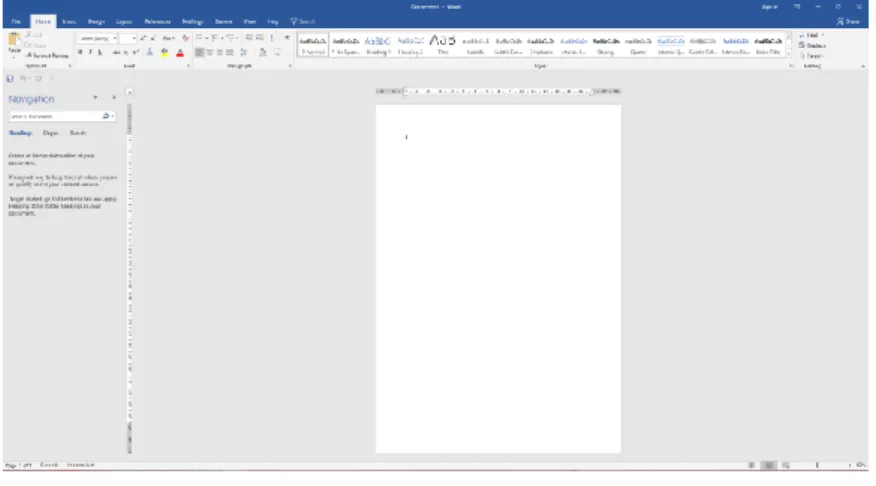876x486 pixels.
Task: Click the Undo icon in quick access toolbar
Action: pyautogui.click(x=23, y=78)
